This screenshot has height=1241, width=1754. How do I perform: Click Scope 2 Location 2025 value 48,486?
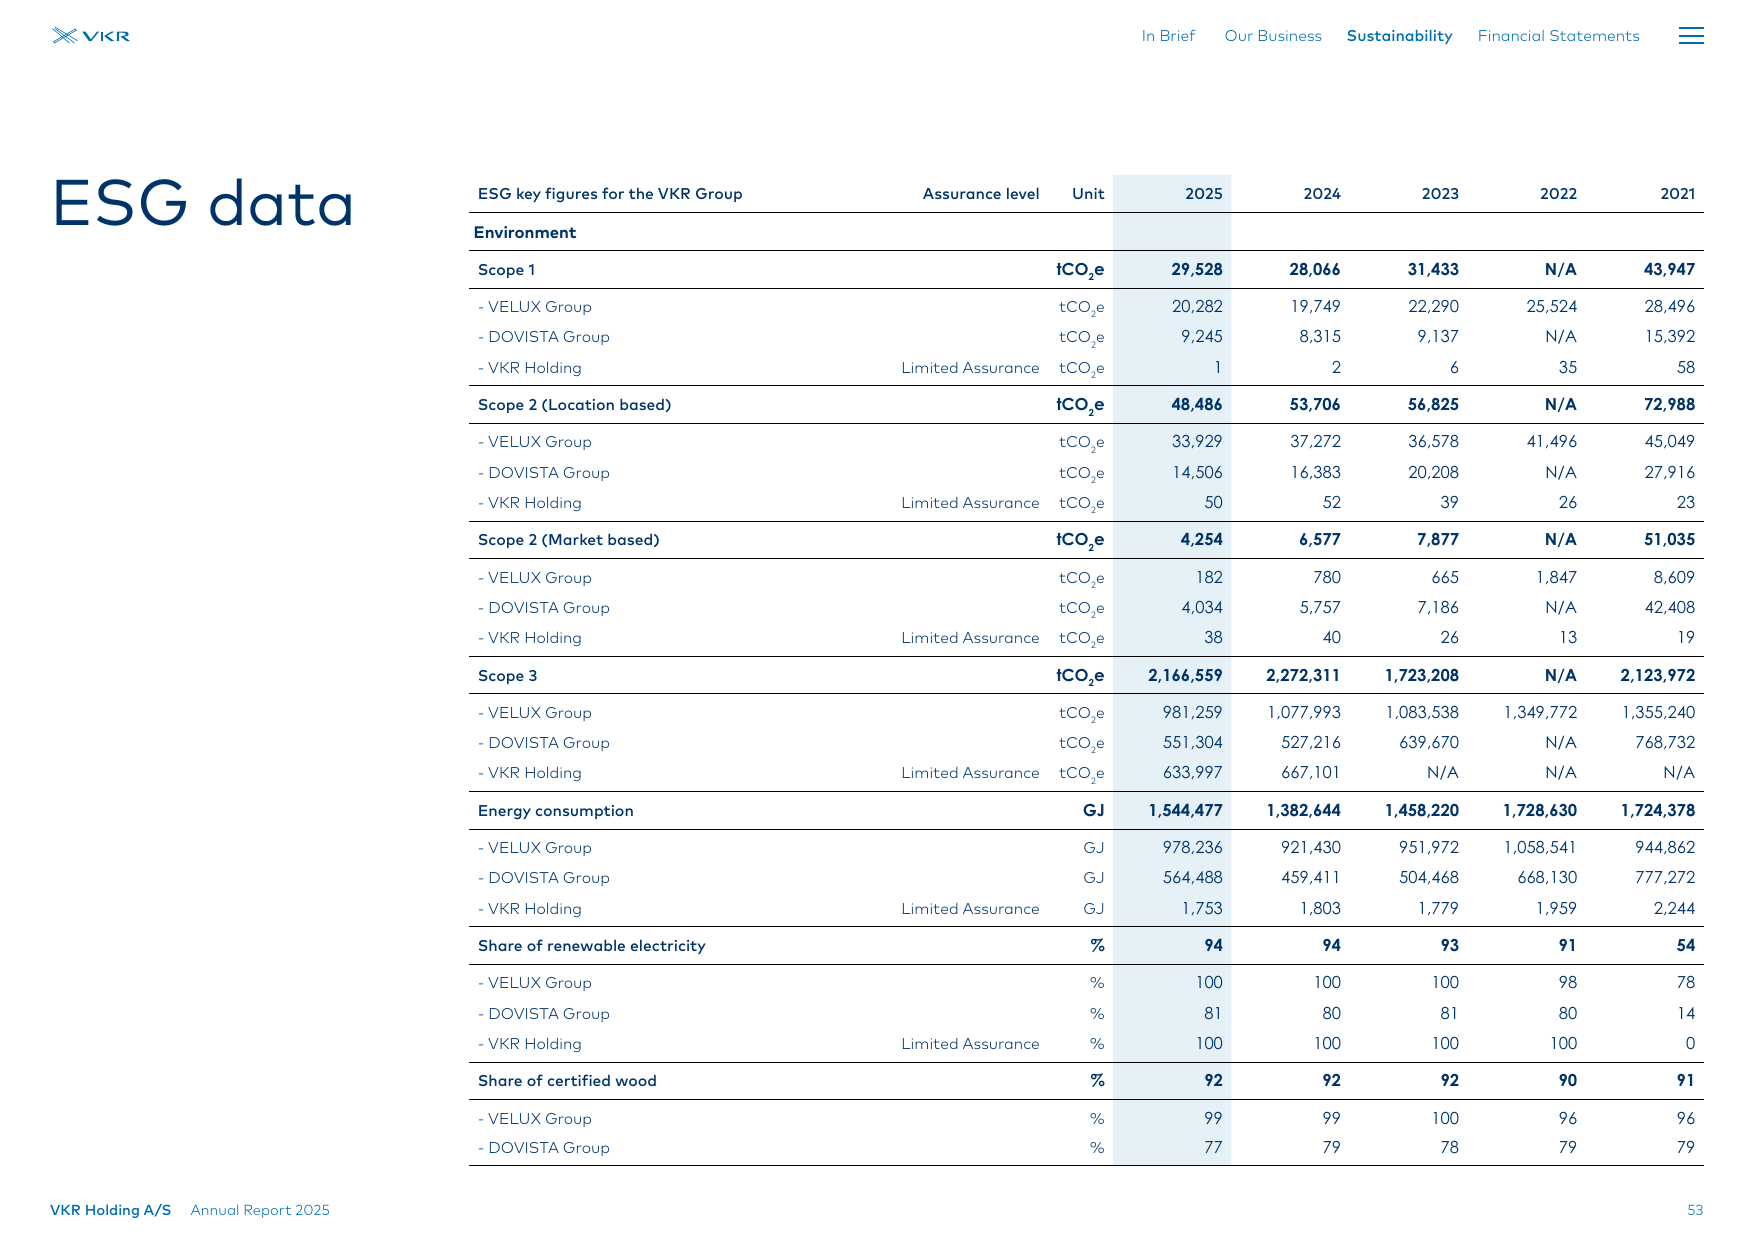pyautogui.click(x=1196, y=404)
